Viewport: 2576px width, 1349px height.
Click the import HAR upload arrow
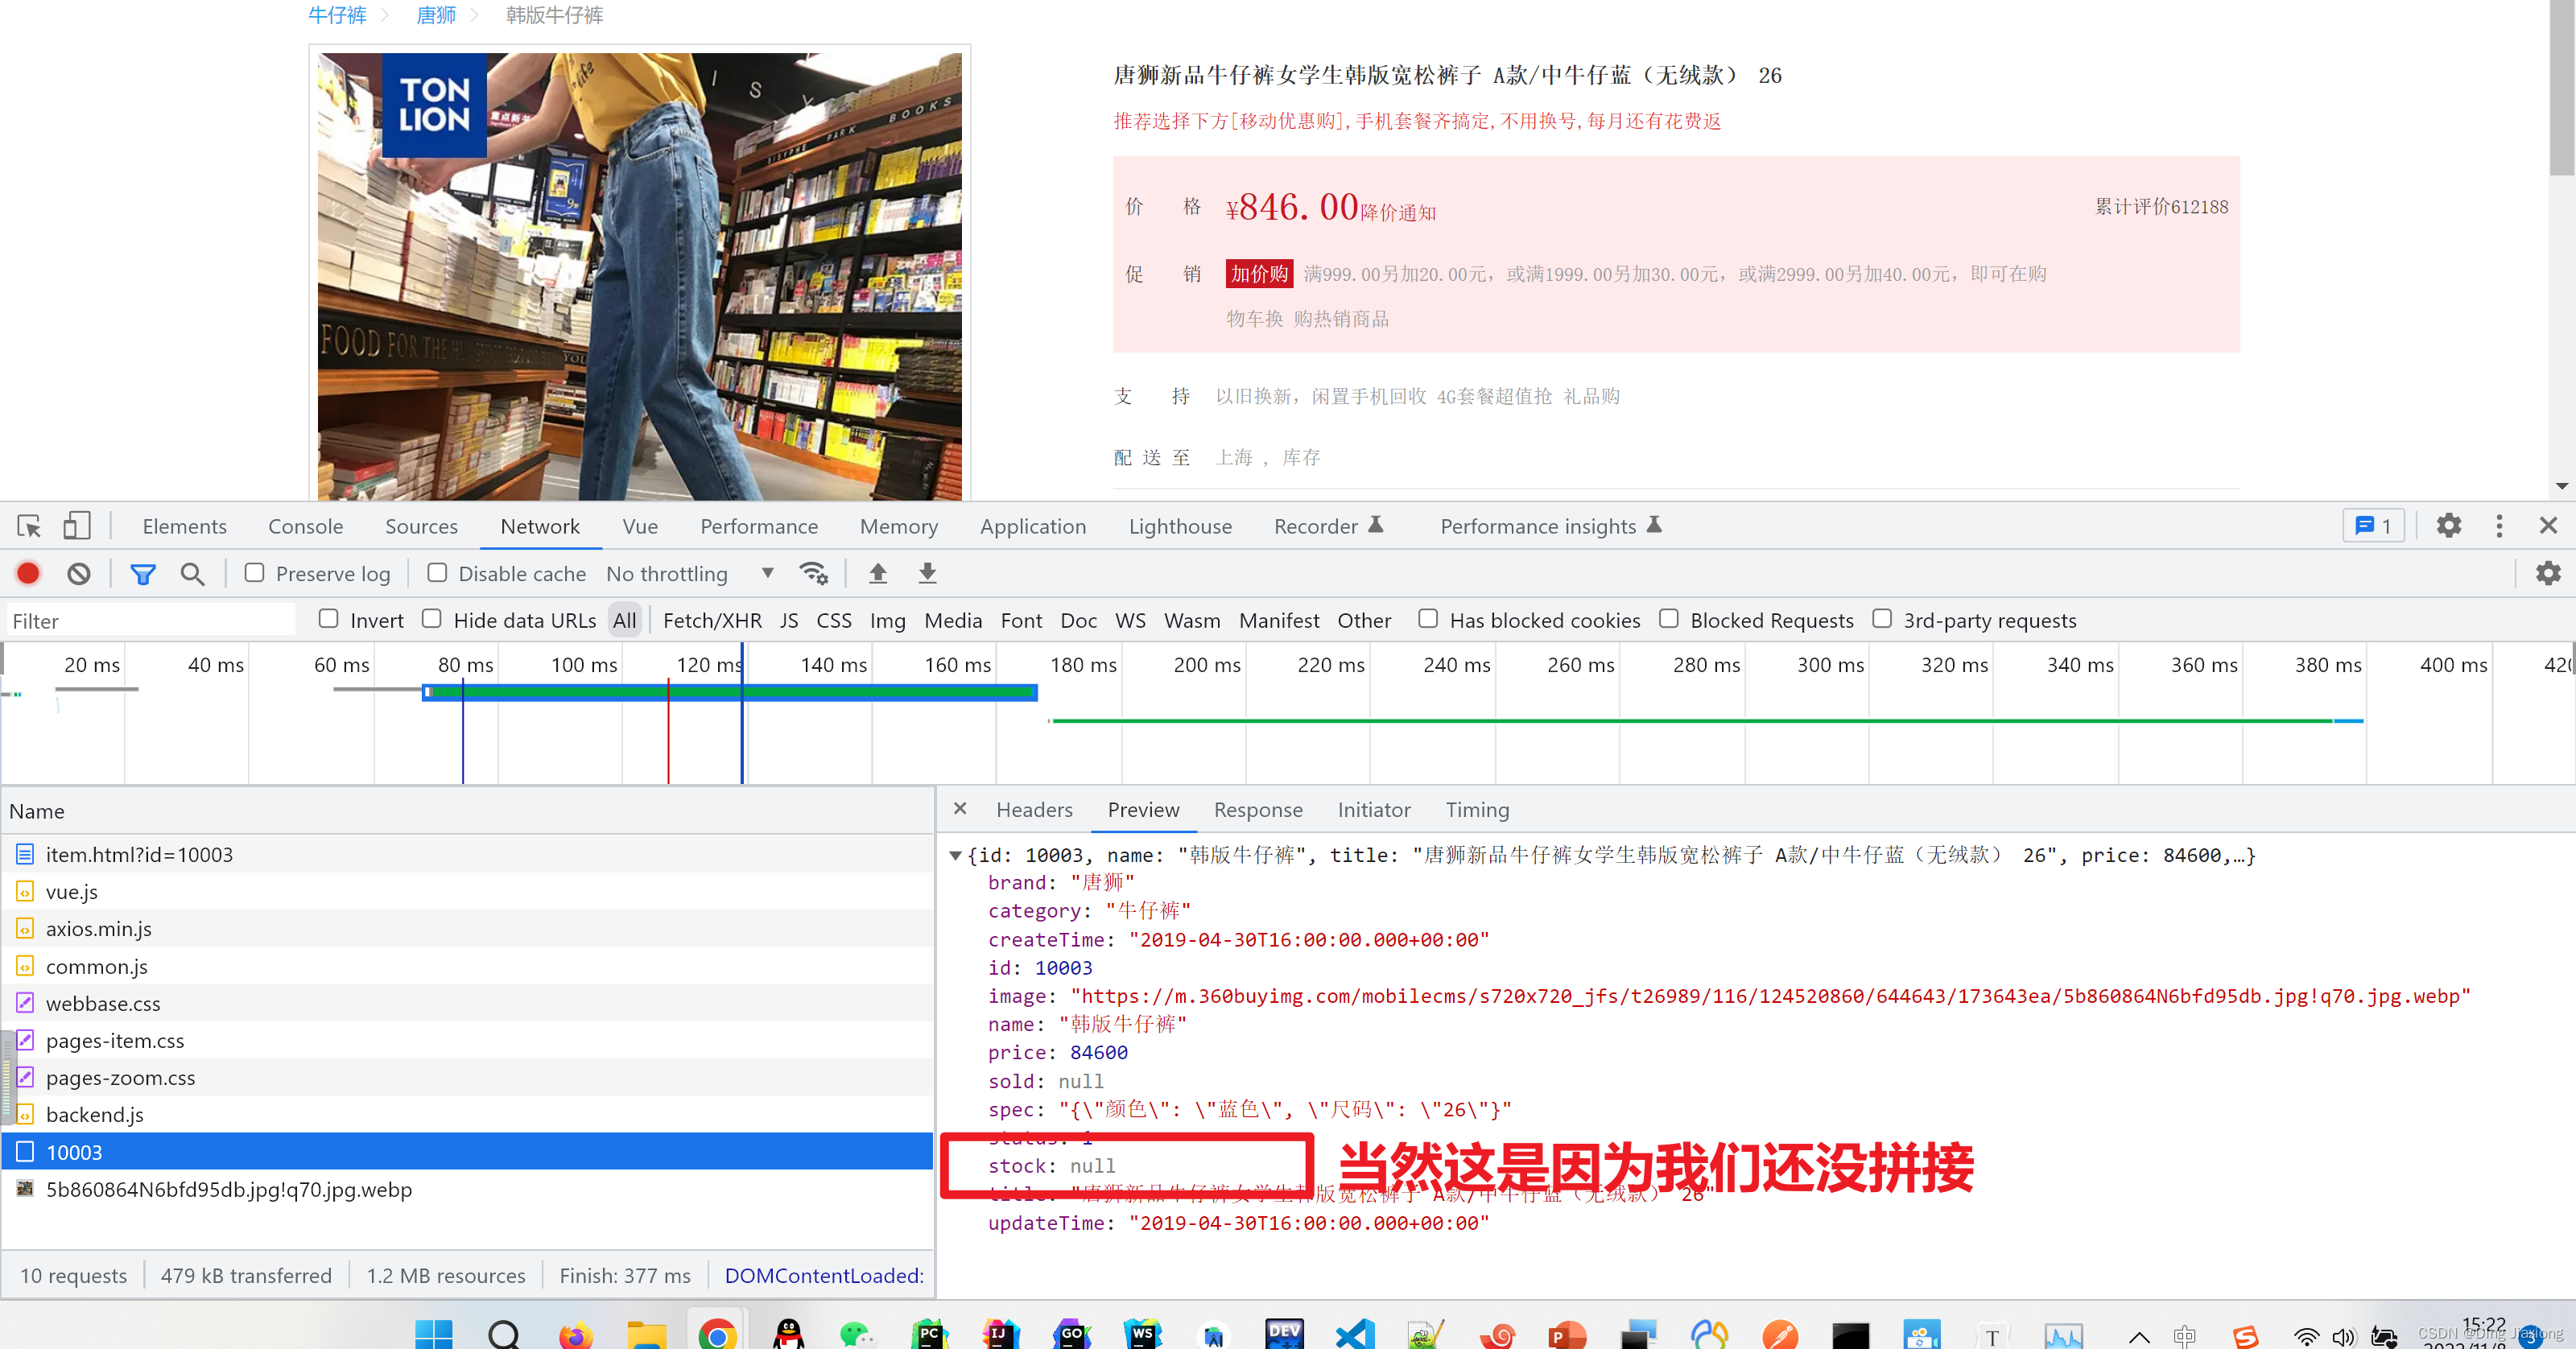point(877,573)
